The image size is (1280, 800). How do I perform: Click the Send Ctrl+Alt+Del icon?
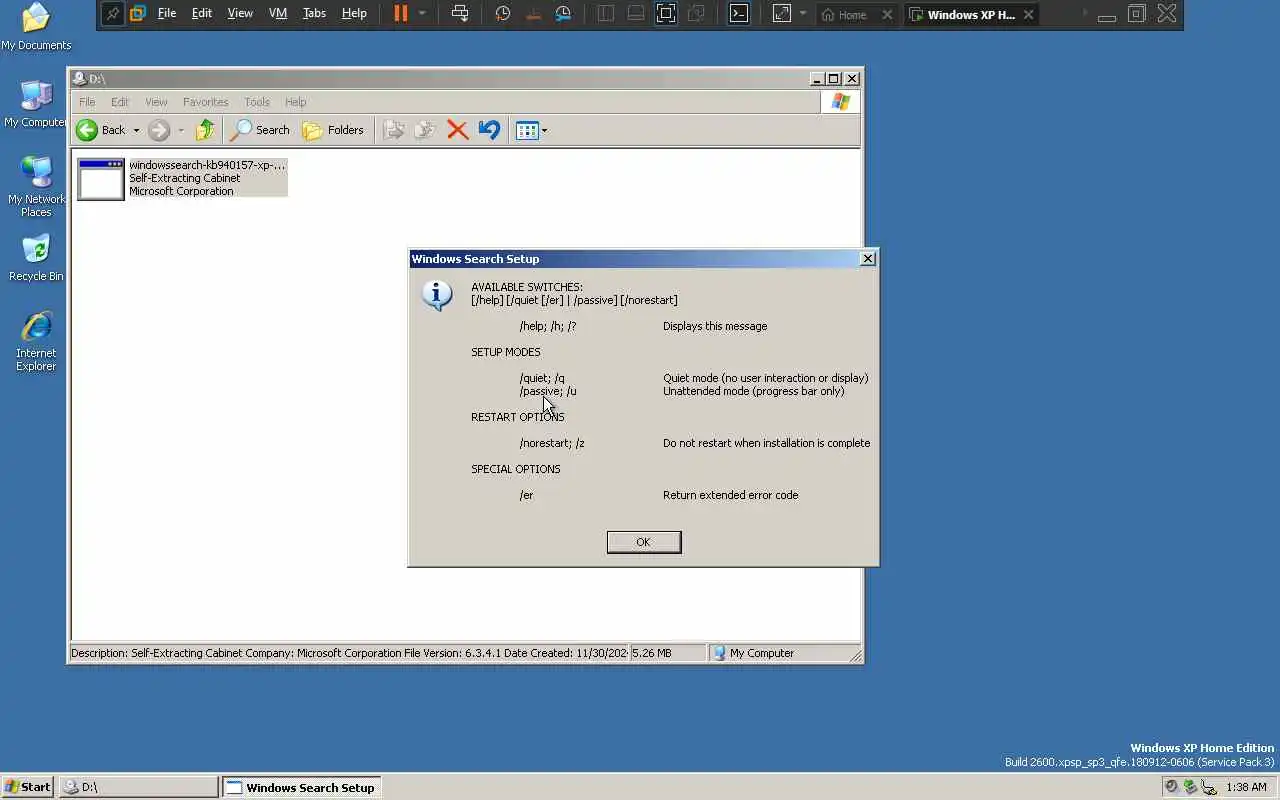(x=460, y=14)
